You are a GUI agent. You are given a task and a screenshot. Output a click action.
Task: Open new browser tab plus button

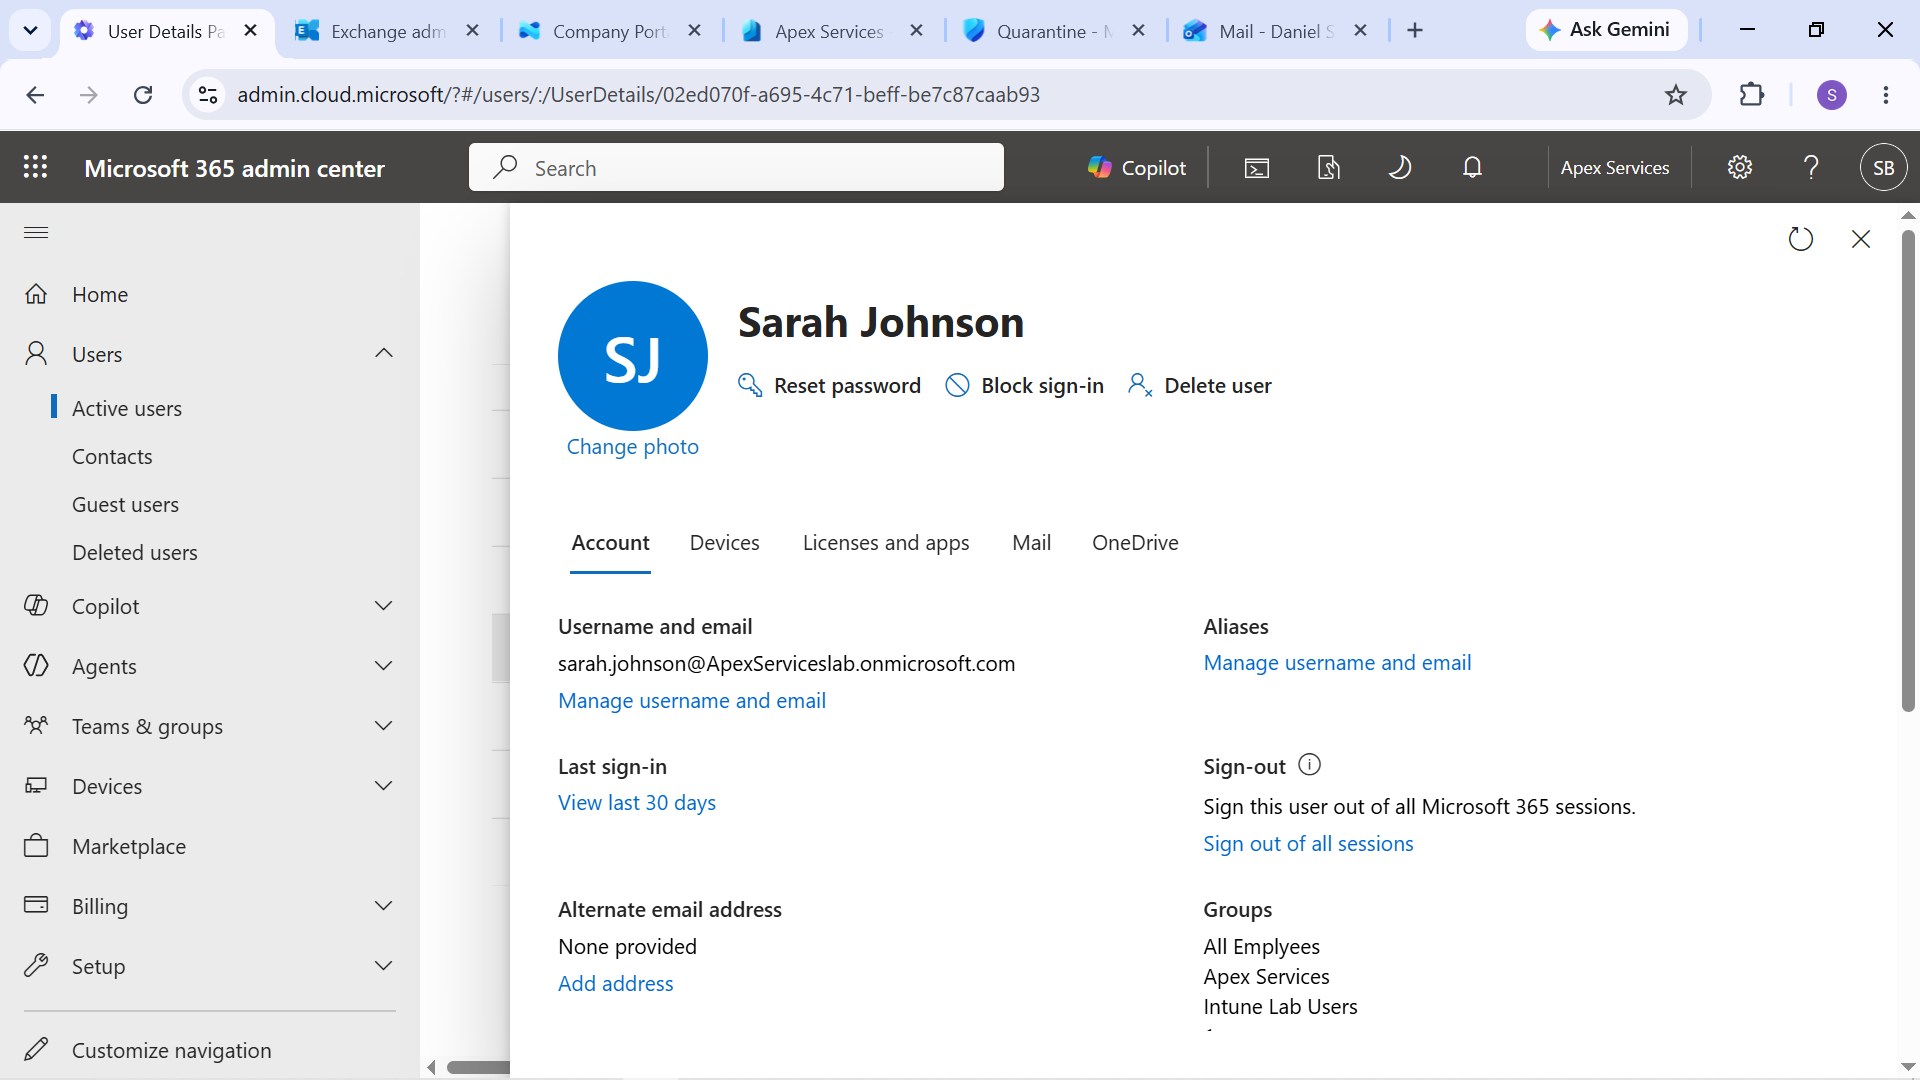tap(1415, 31)
